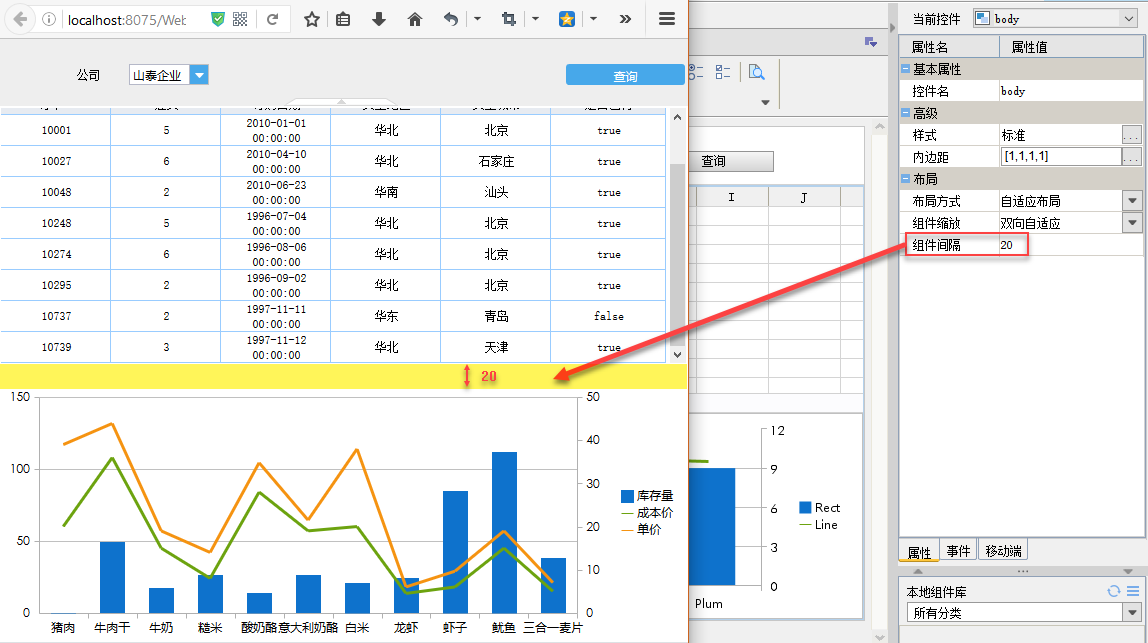1148x643 pixels.
Task: Collapse the 高级 section
Action: tap(906, 113)
